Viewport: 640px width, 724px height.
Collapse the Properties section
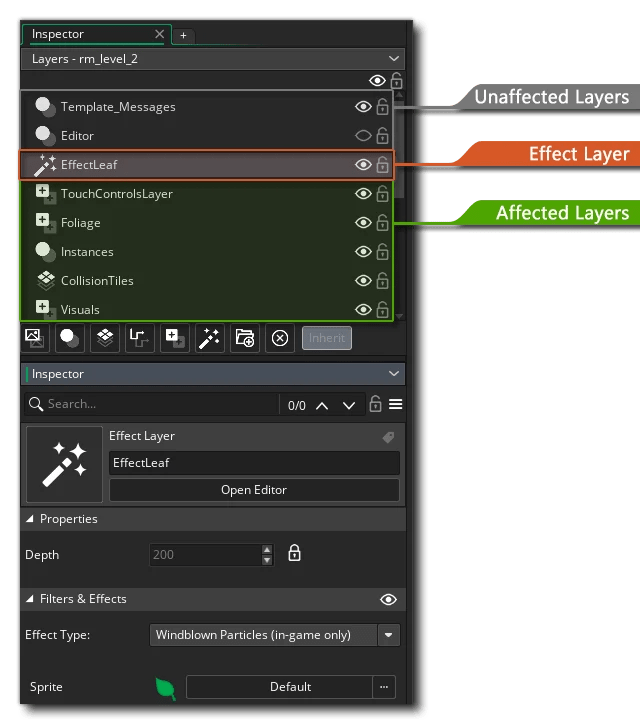(x=30, y=519)
